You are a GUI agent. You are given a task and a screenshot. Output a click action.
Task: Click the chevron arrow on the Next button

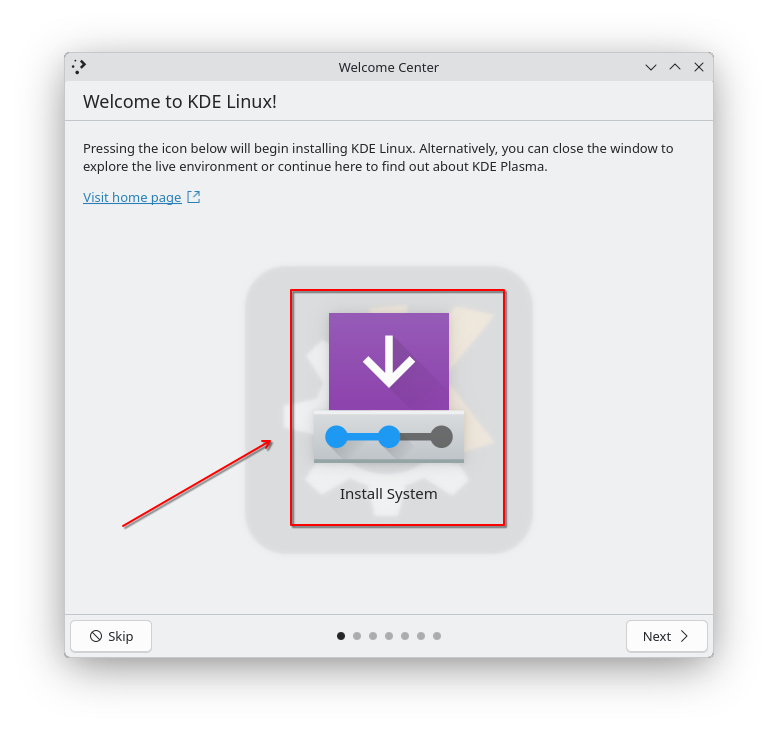tap(684, 636)
